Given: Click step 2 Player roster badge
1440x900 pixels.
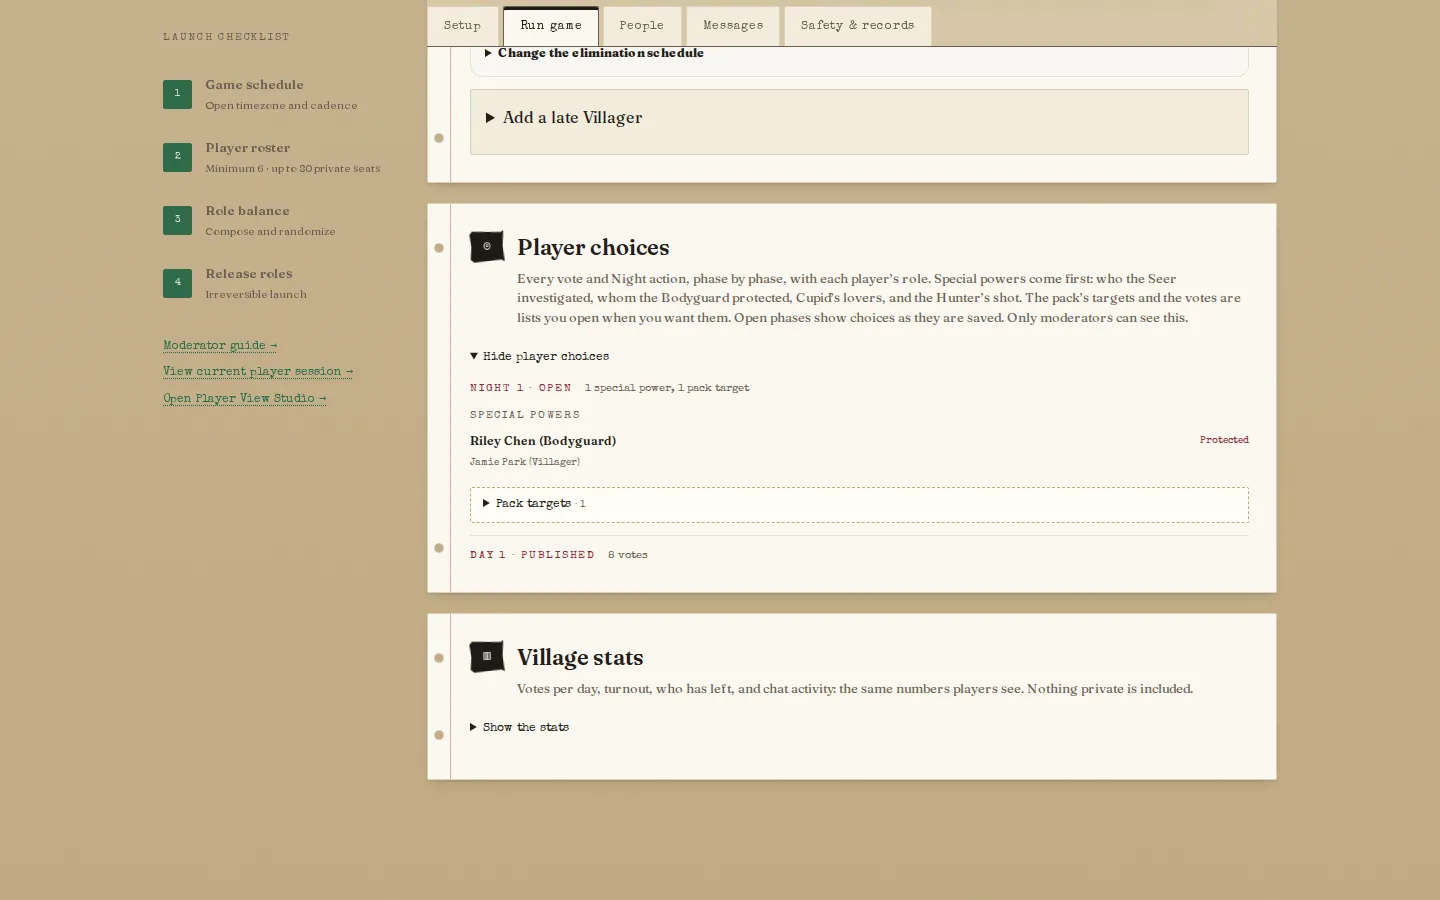Looking at the screenshot, I should click(x=177, y=157).
